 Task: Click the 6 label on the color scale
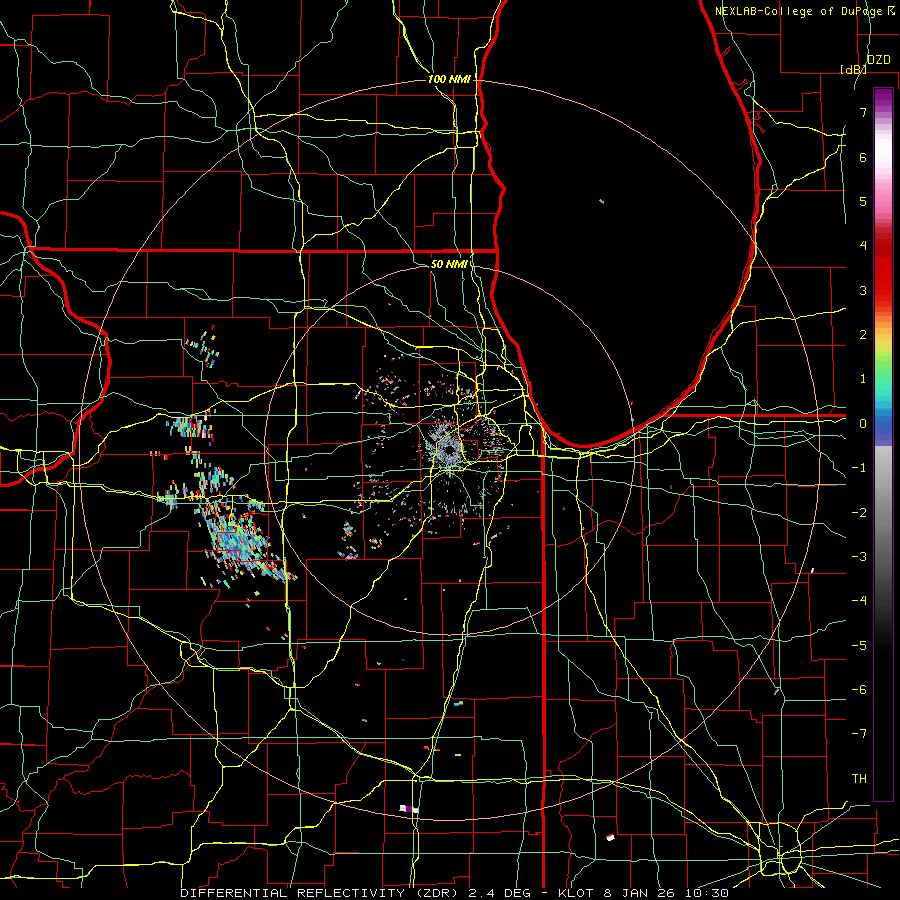tap(863, 157)
